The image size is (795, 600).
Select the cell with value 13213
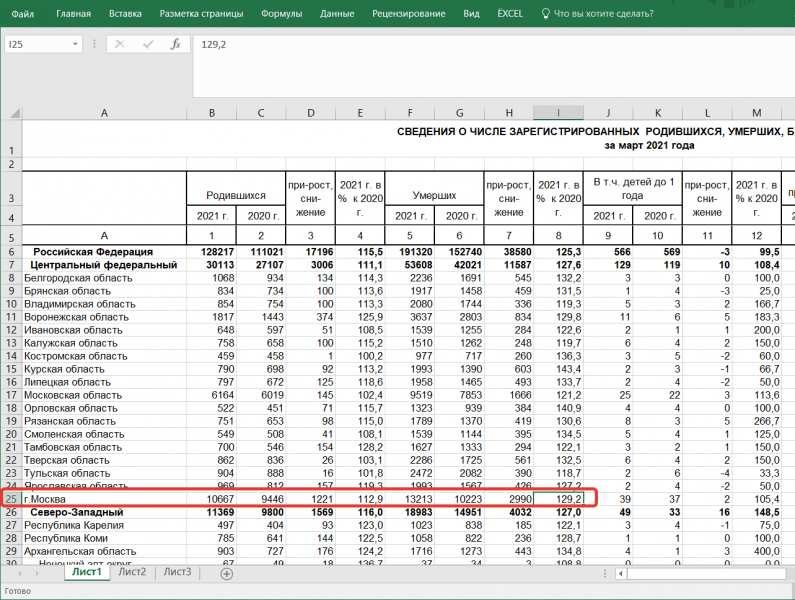[x=410, y=499]
